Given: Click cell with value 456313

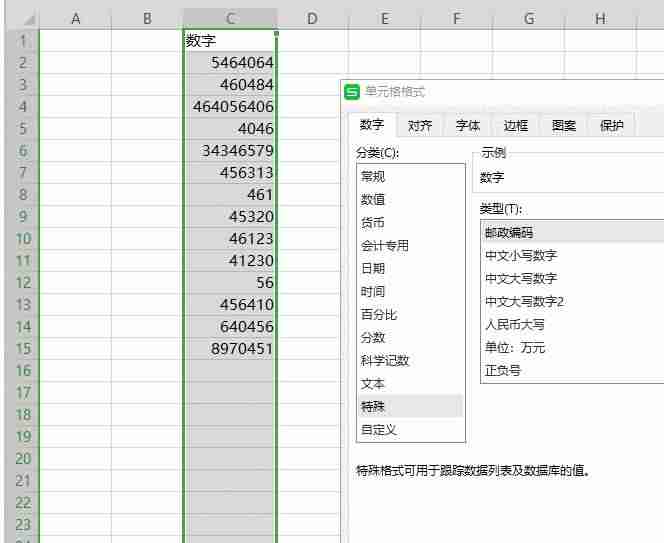Looking at the screenshot, I should point(230,173).
